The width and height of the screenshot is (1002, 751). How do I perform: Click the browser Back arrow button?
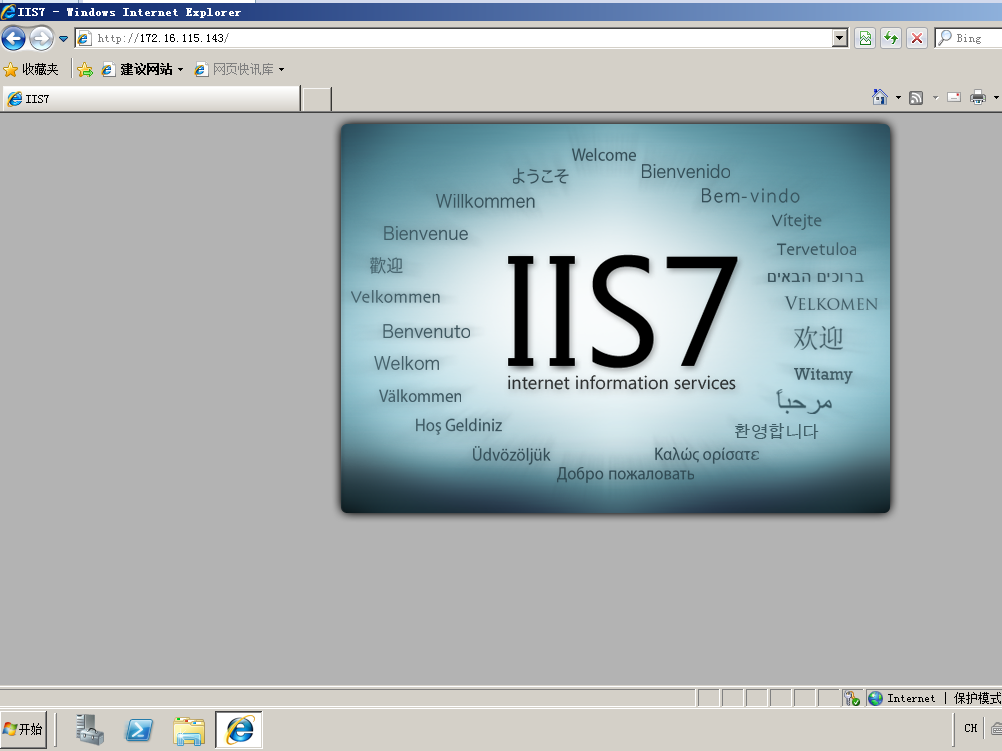[x=13, y=38]
